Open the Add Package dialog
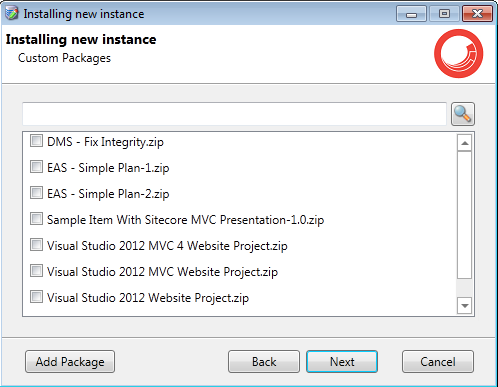 click(x=70, y=362)
